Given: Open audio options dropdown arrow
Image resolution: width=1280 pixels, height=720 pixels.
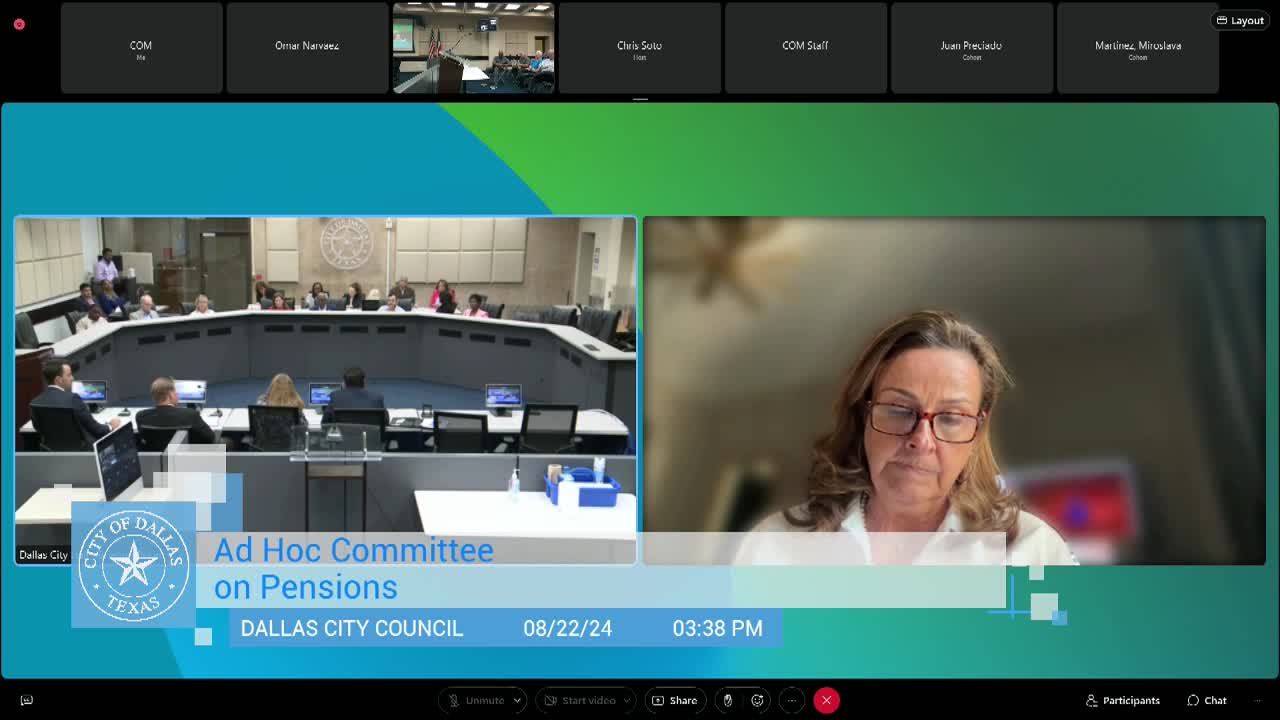Looking at the screenshot, I should [517, 700].
